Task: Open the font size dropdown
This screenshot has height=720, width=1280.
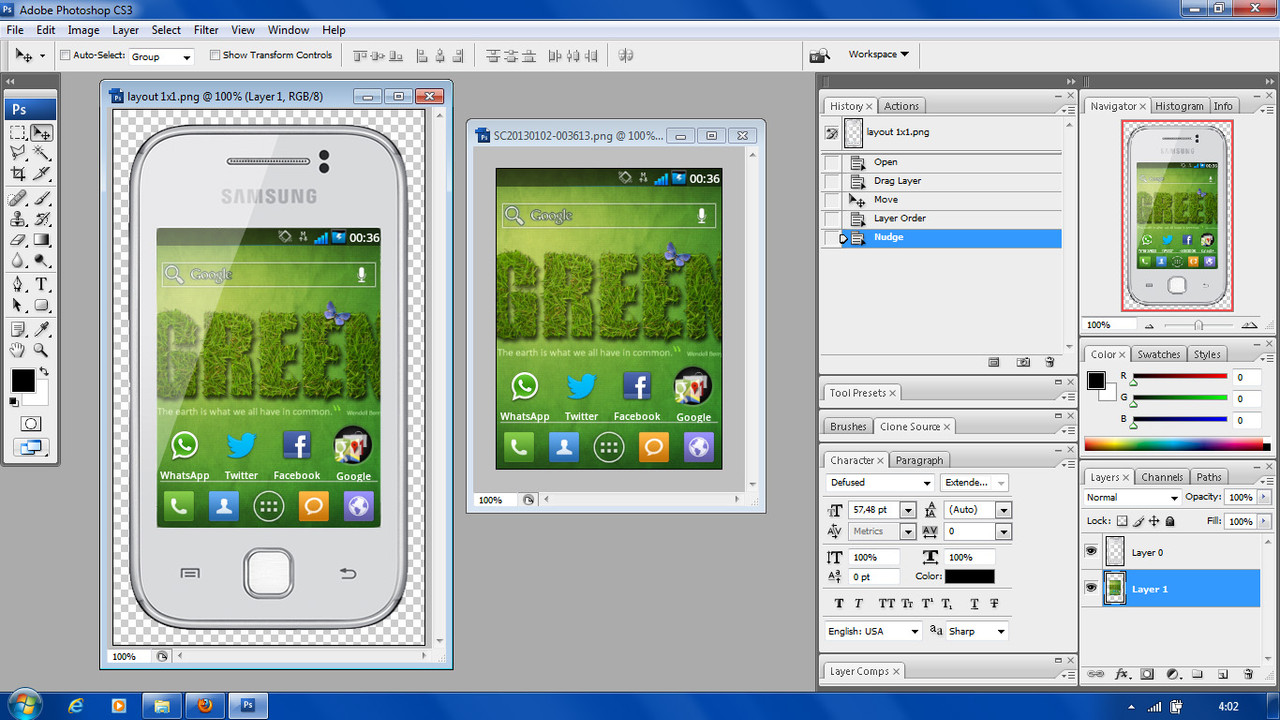Action: 908,510
